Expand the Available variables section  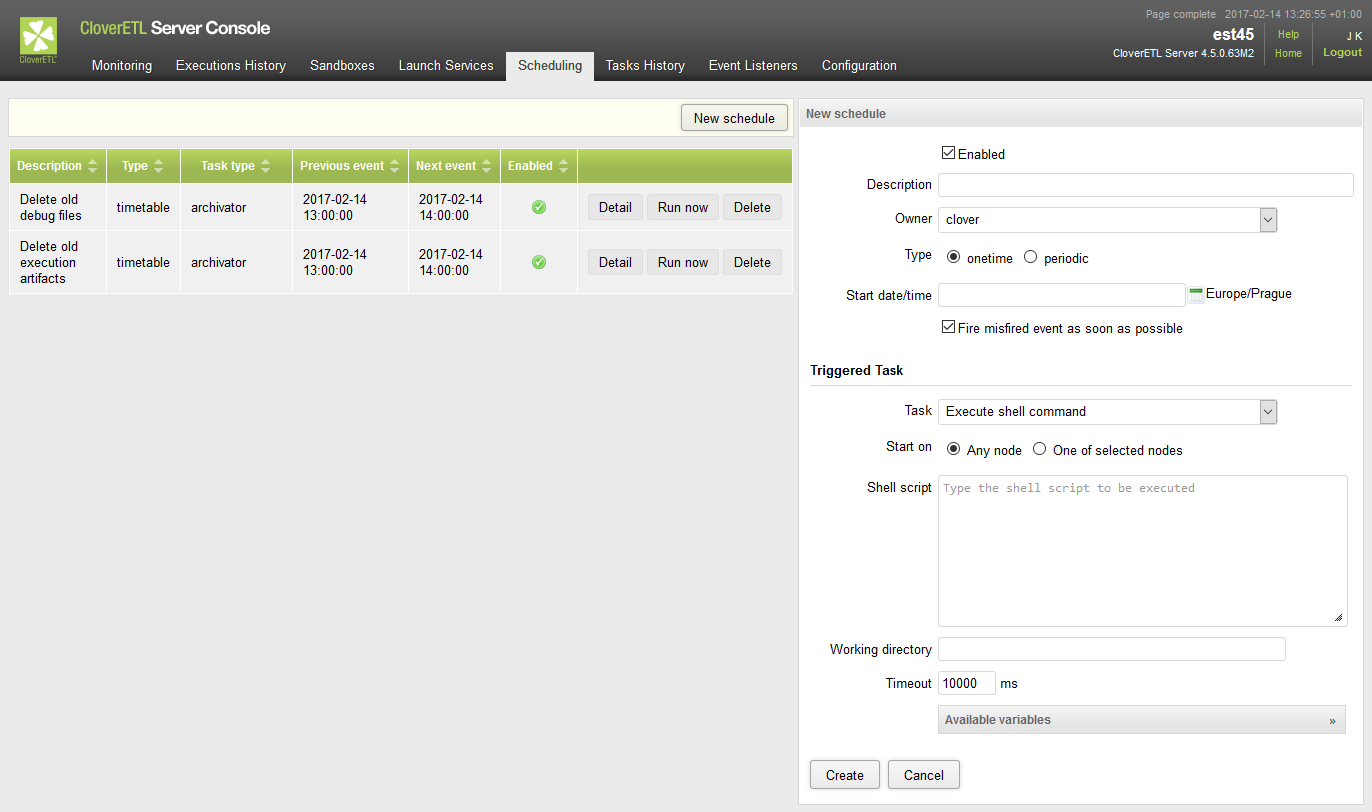[x=1141, y=720]
